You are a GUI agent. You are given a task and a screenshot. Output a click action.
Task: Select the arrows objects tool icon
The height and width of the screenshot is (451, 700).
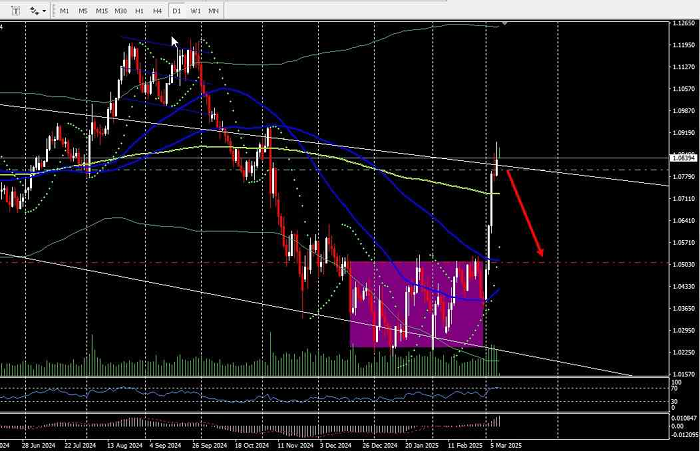click(x=34, y=10)
